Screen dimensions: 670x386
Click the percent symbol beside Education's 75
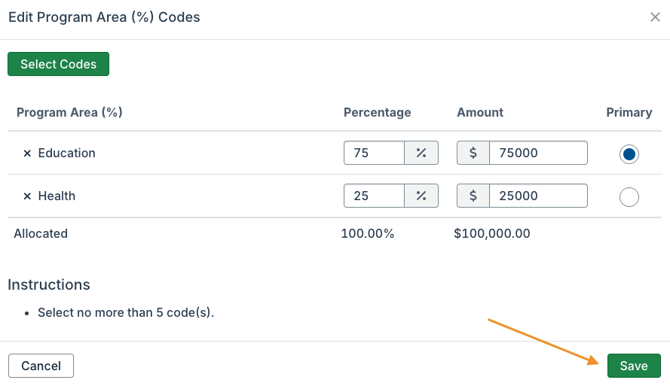(421, 153)
